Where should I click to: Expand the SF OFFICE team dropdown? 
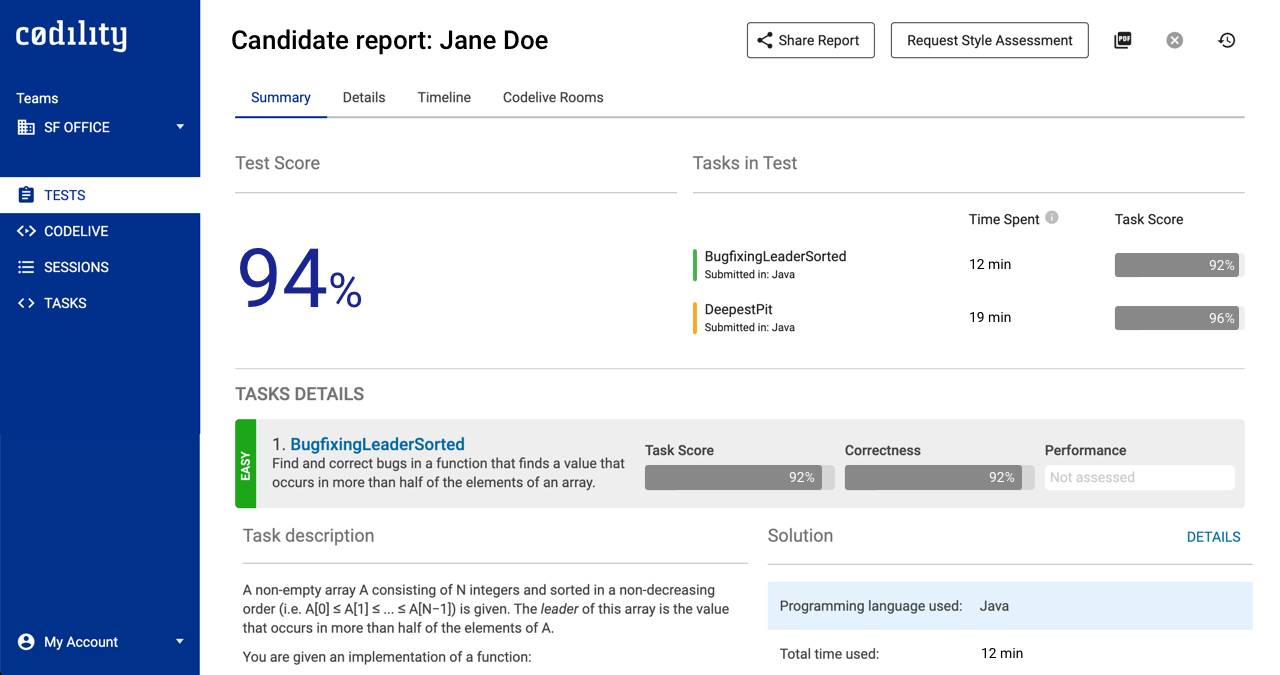(180, 127)
